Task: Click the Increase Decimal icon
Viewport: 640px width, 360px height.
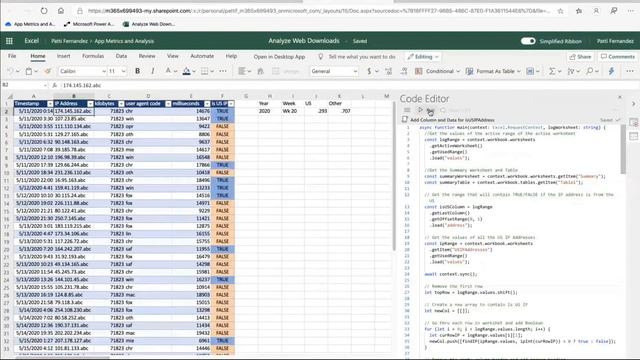Action: (388, 71)
